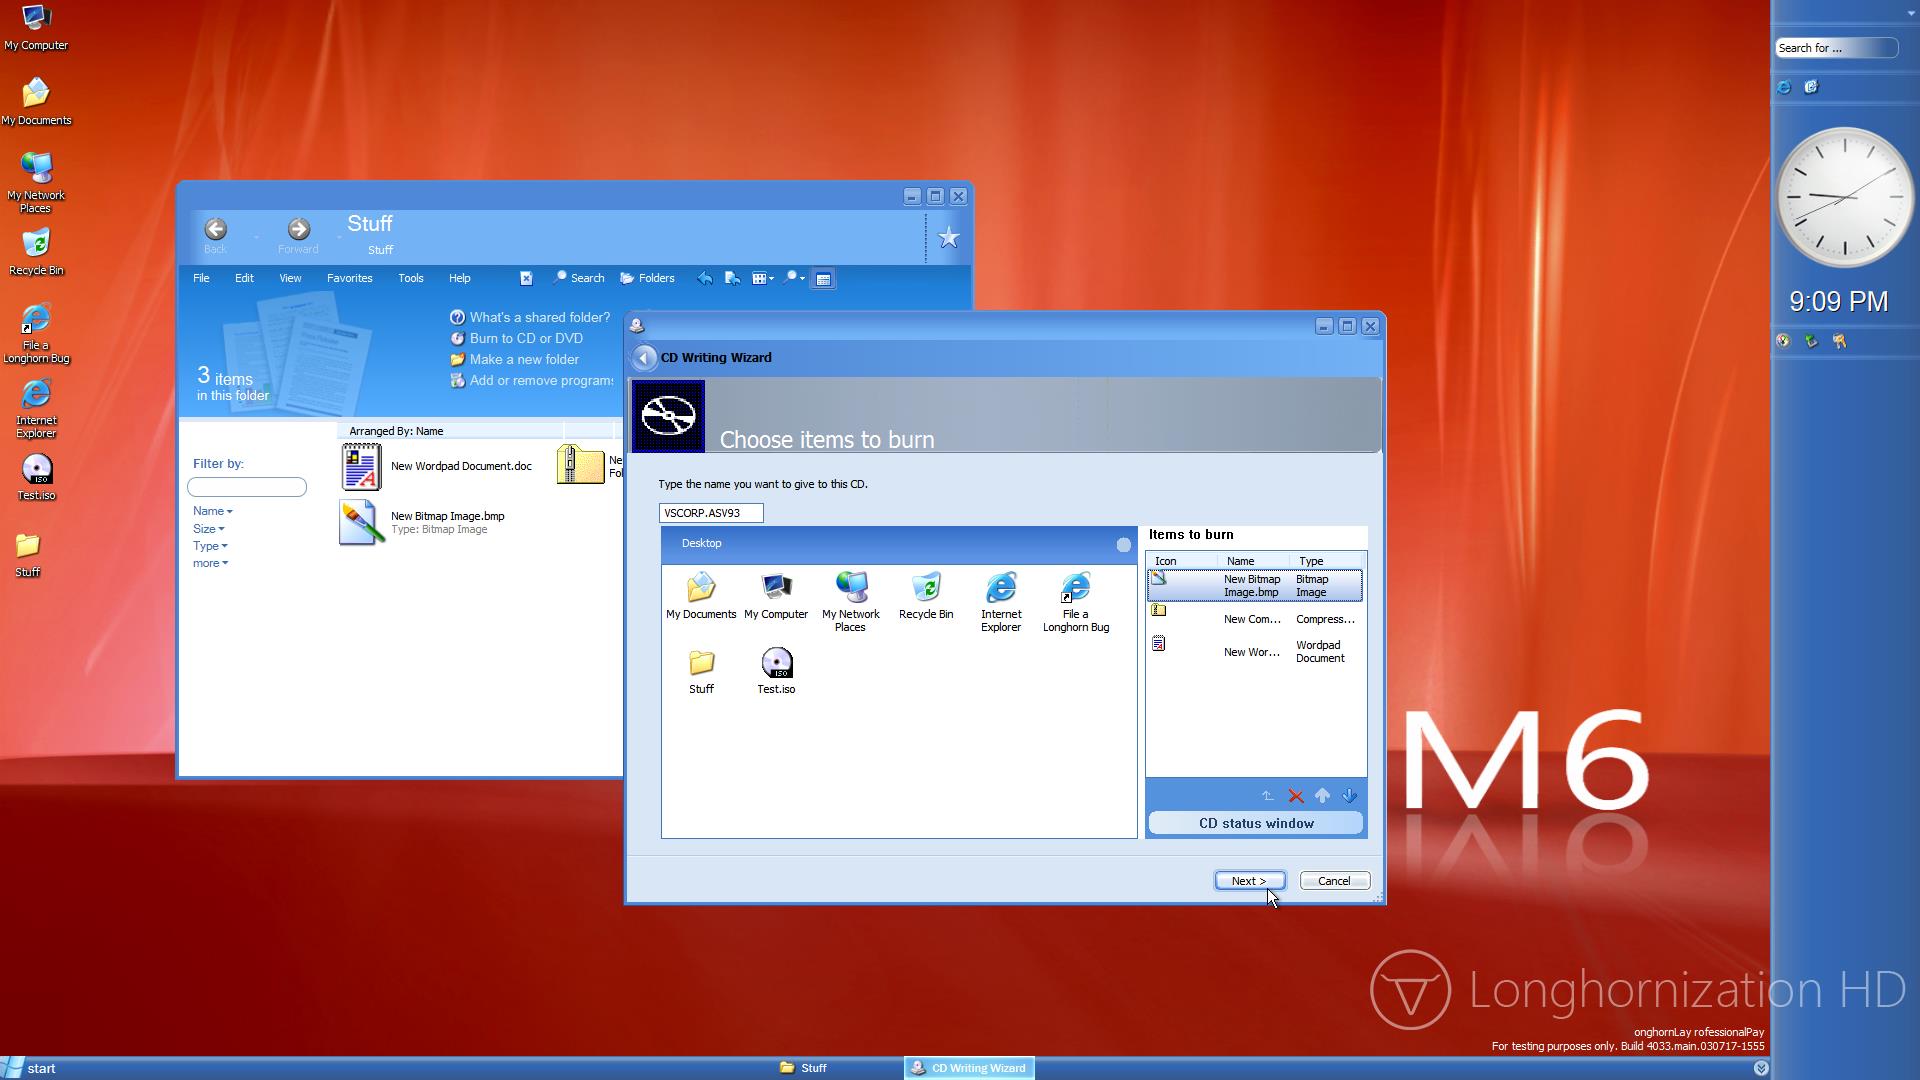The height and width of the screenshot is (1080, 1920).
Task: Select Test.iso in the Desktop pane
Action: click(776, 670)
